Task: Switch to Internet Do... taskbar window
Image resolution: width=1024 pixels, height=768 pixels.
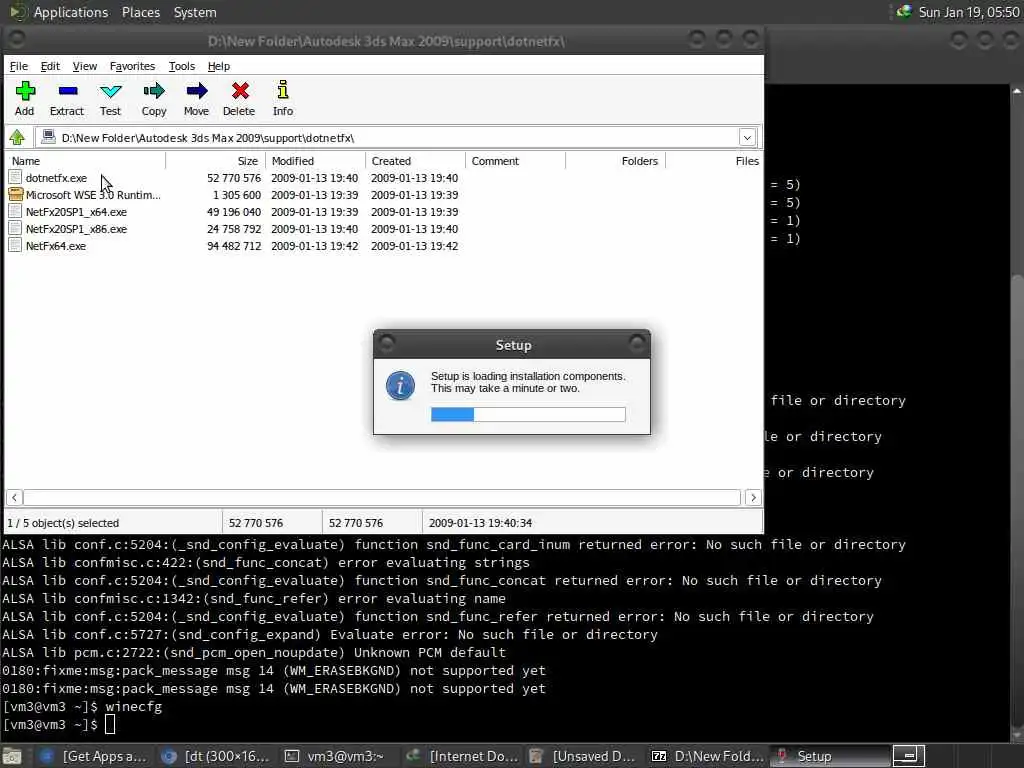Action: 461,756
